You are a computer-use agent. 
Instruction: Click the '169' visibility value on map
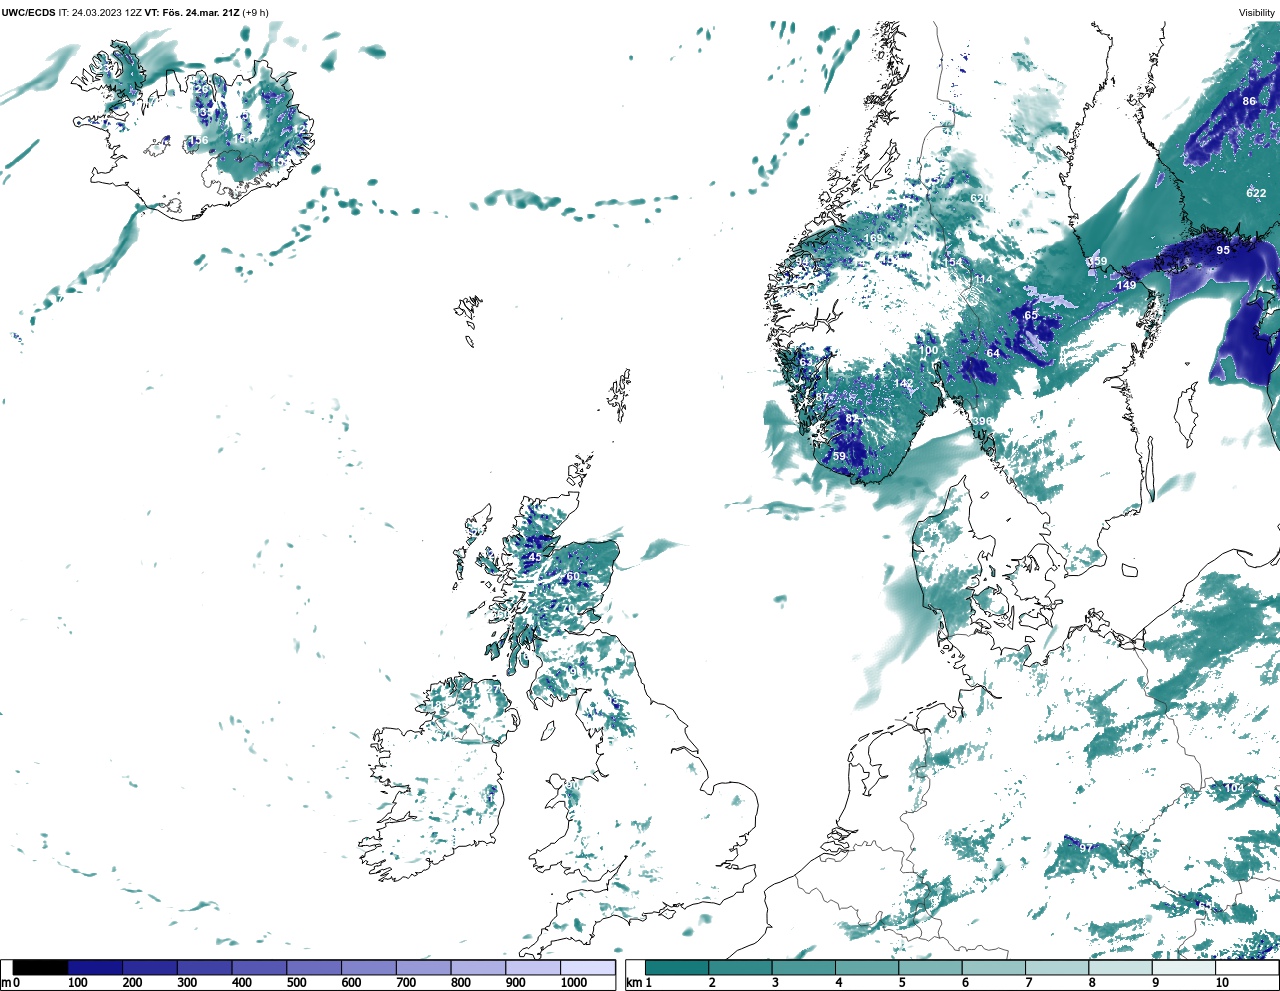(x=875, y=238)
